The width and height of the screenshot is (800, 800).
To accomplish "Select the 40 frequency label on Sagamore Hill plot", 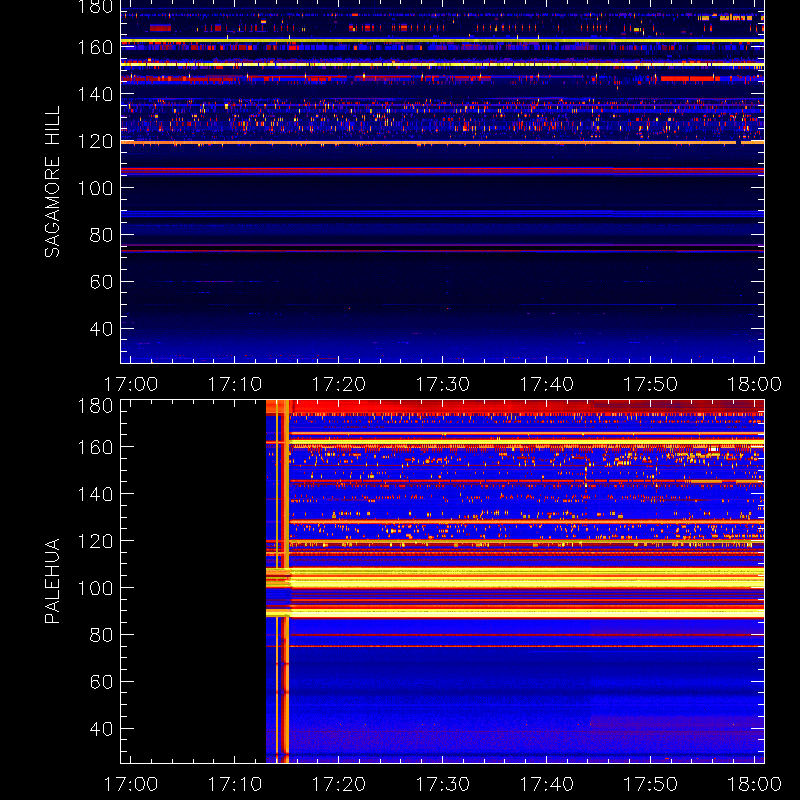I will tap(101, 328).
